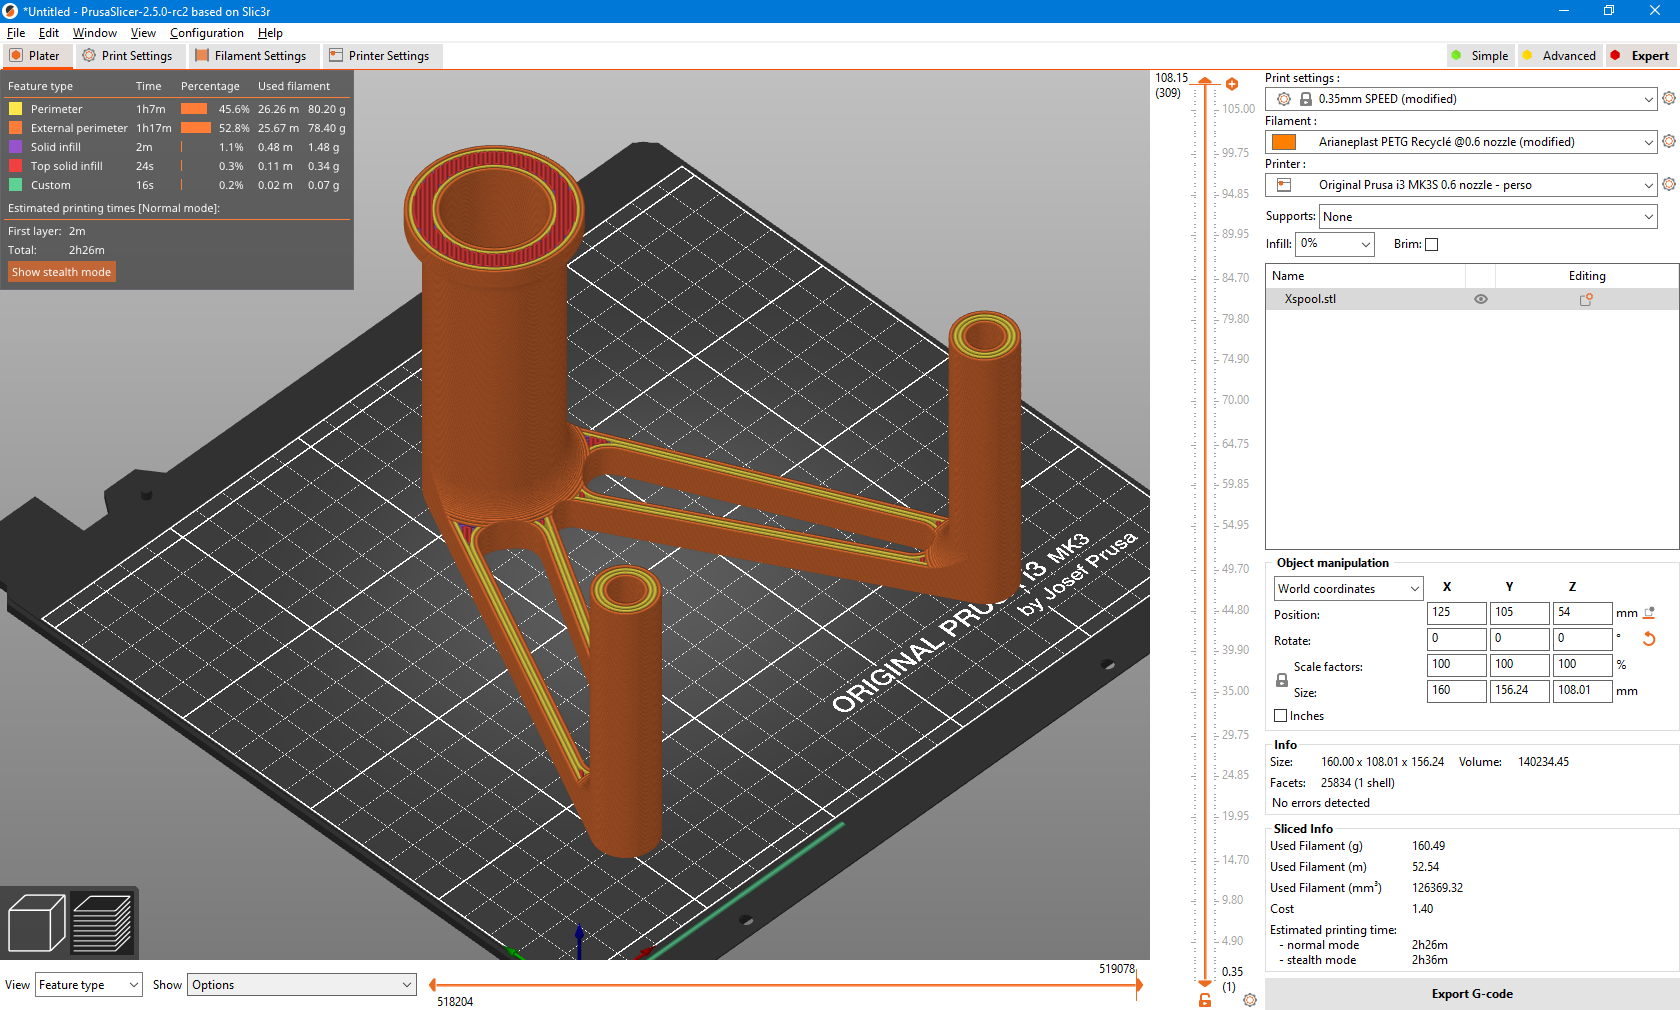Reset rotation with the orange arrow
The height and width of the screenshot is (1010, 1680).
point(1649,639)
